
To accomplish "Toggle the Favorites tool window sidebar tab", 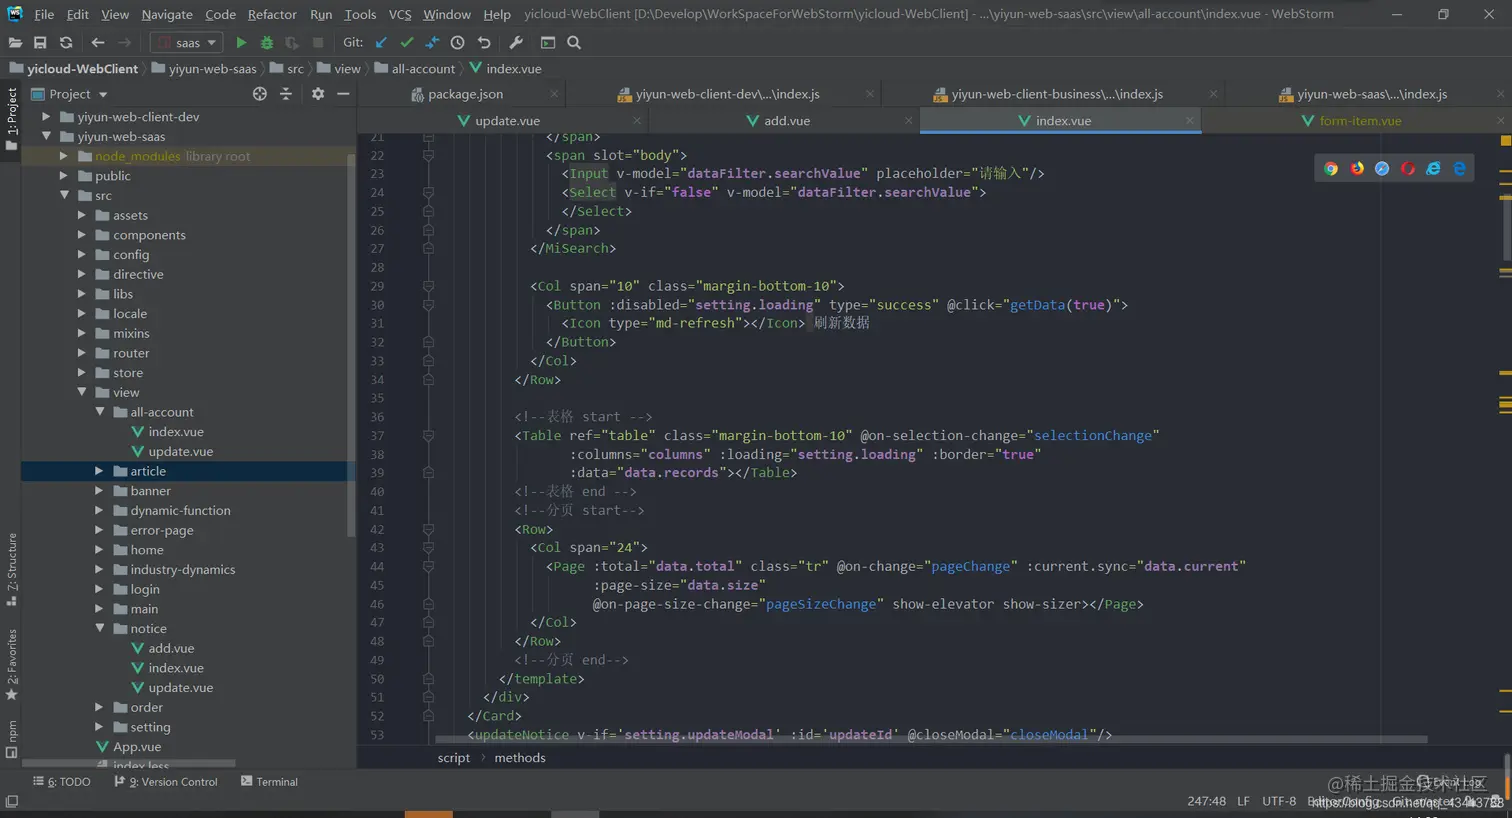I will pyautogui.click(x=11, y=663).
